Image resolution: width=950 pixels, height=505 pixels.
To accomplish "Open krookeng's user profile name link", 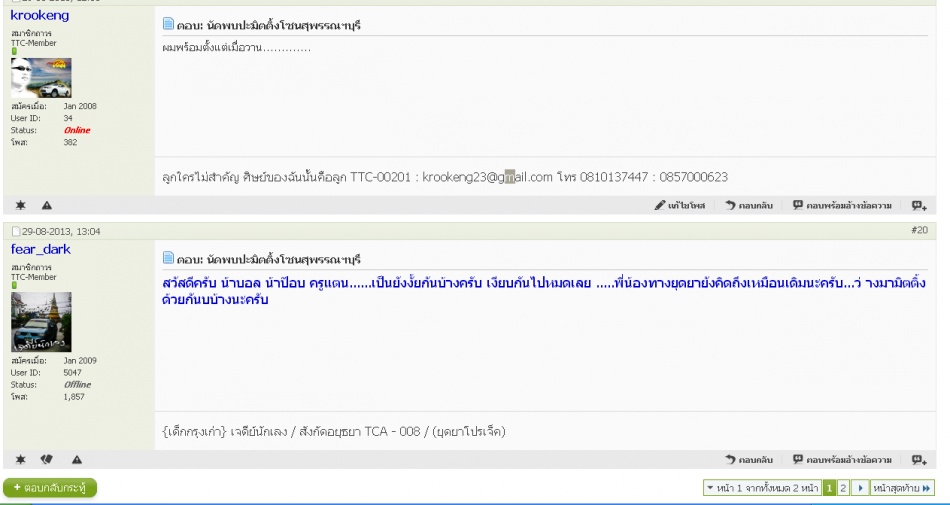I will 40,16.
